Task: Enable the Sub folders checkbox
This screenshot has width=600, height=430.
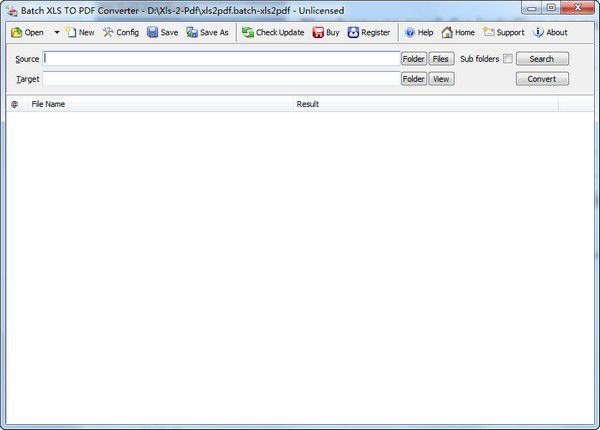Action: tap(508, 59)
